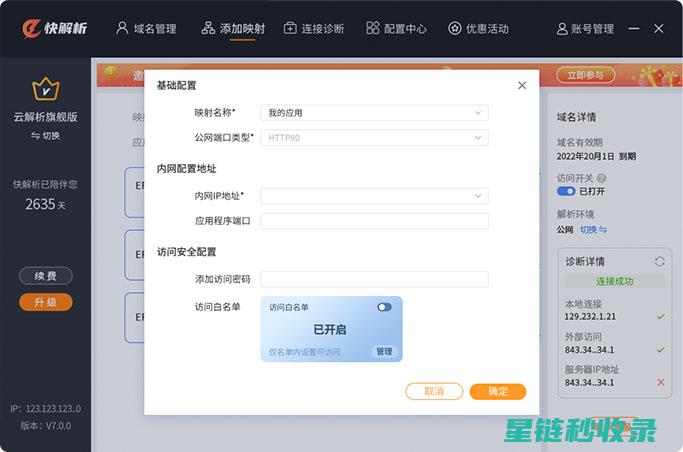Click the 2022年20月1日 到期 date
Image resolution: width=683 pixels, height=452 pixels.
coord(596,156)
